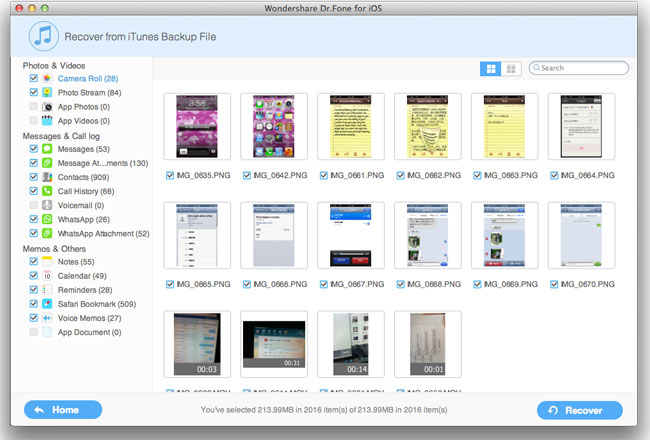Viewport: 650px width, 440px height.
Task: Switch to small thumbnail grid view
Action: [512, 68]
